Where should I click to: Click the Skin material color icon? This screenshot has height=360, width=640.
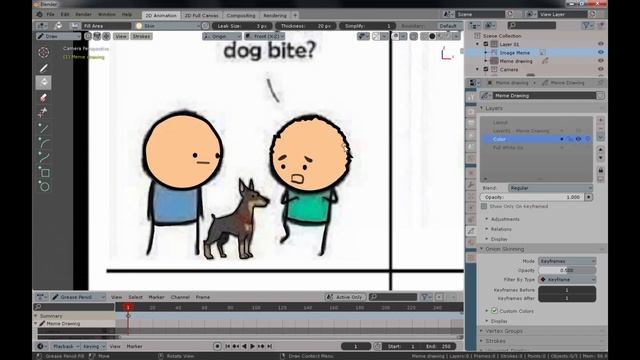pyautogui.click(x=139, y=26)
